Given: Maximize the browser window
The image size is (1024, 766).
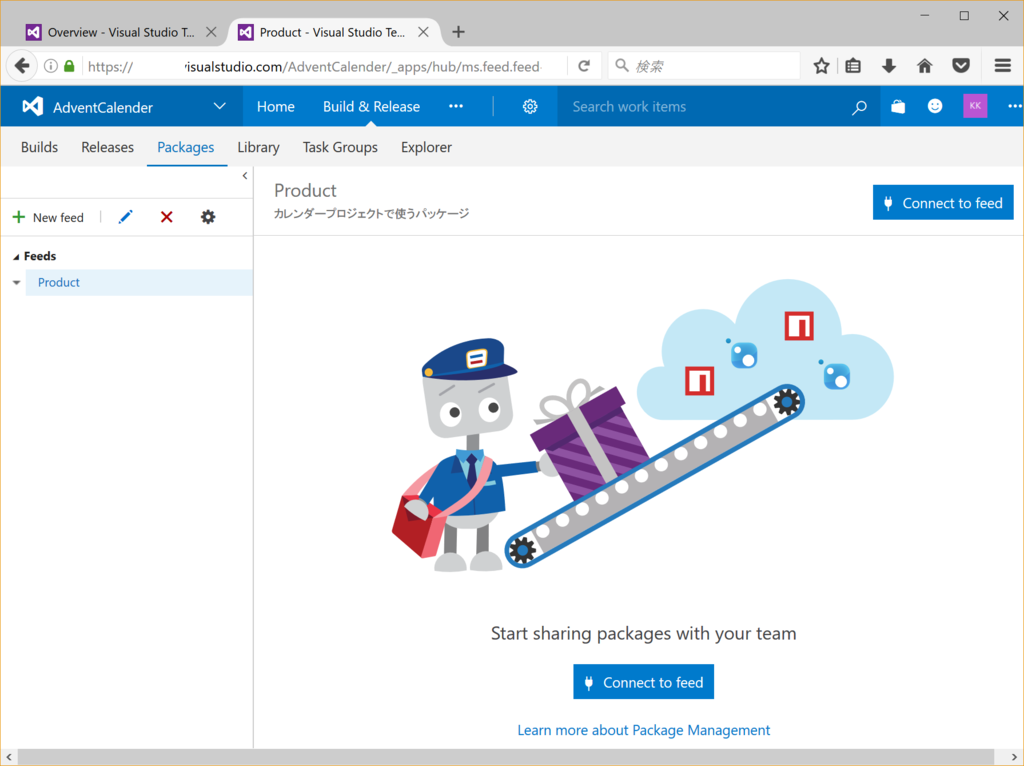Looking at the screenshot, I should pyautogui.click(x=964, y=16).
